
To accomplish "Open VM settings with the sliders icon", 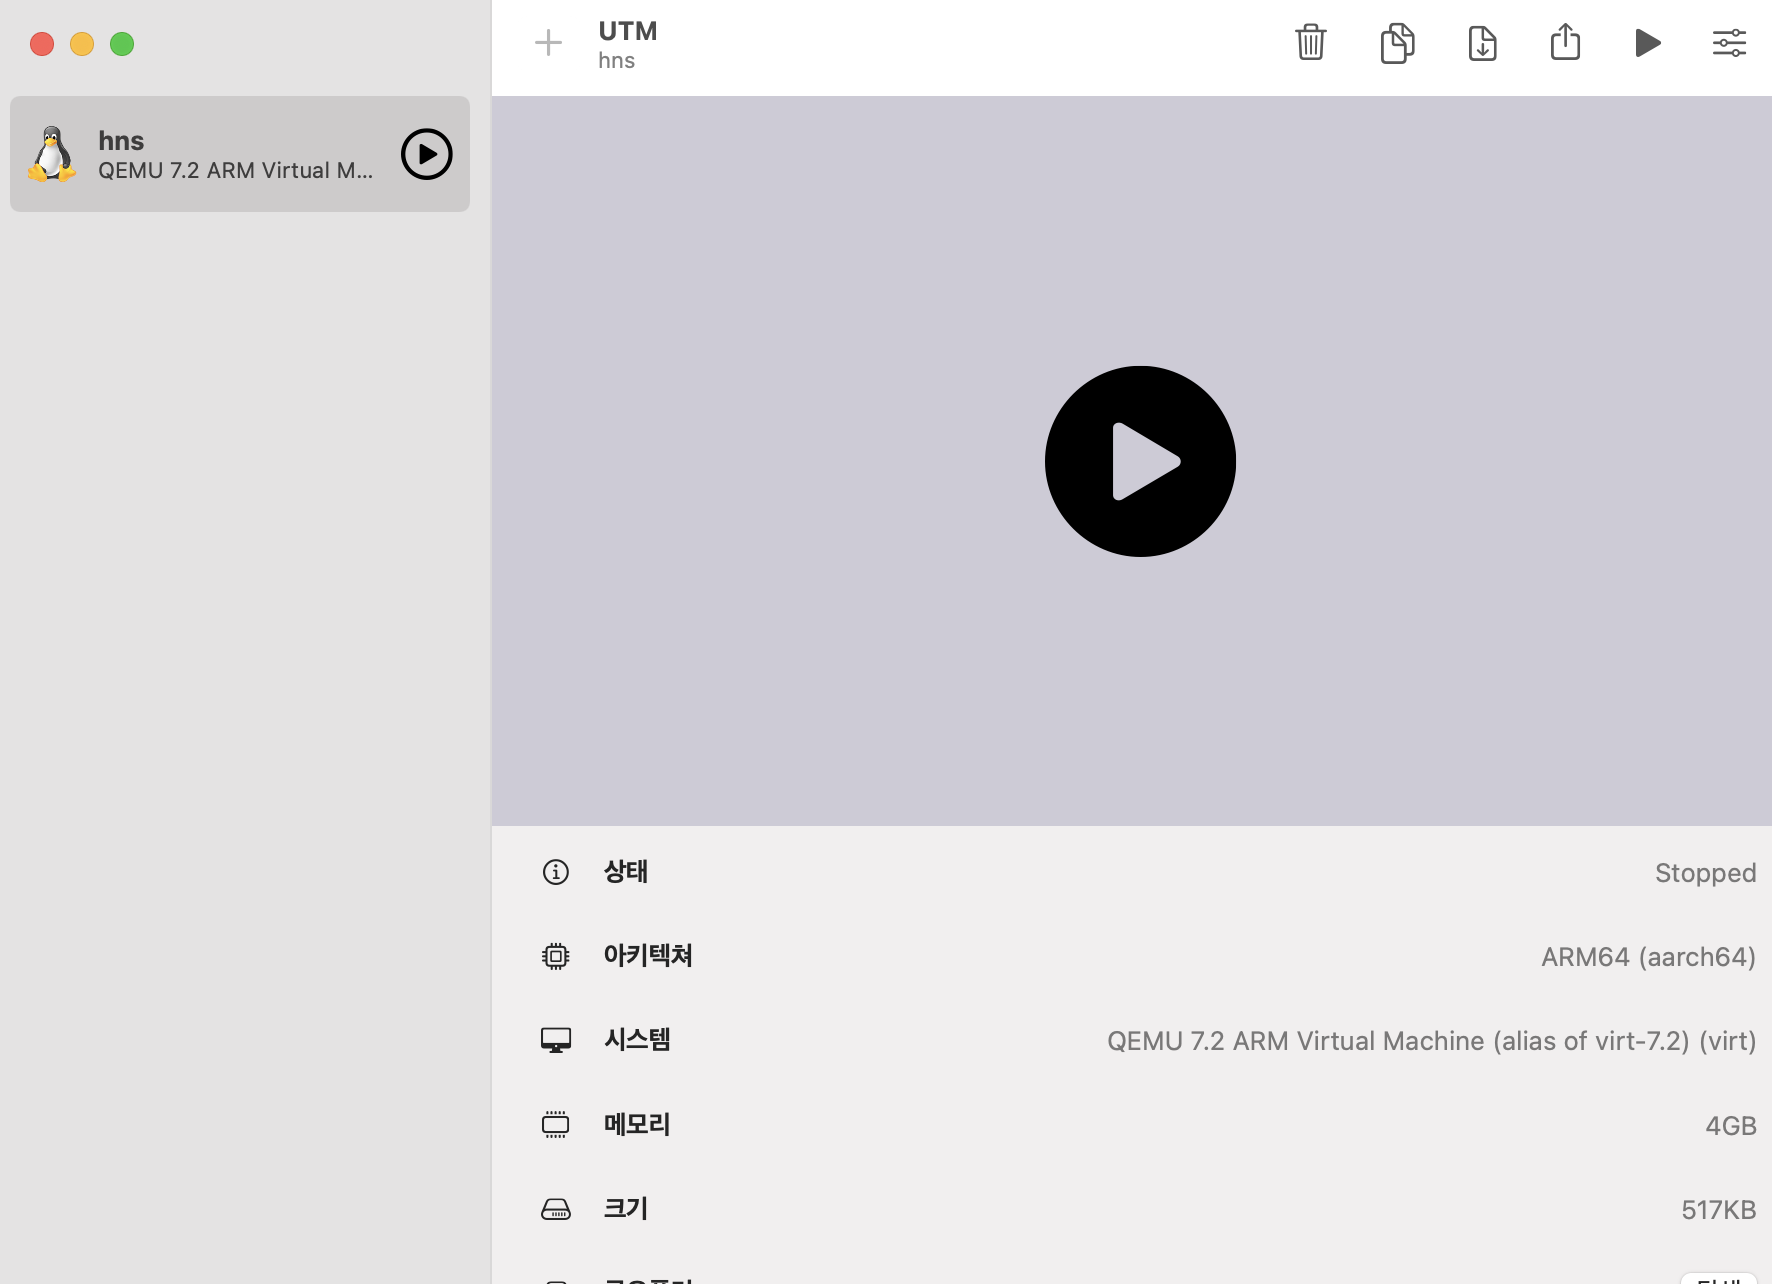I will point(1729,43).
